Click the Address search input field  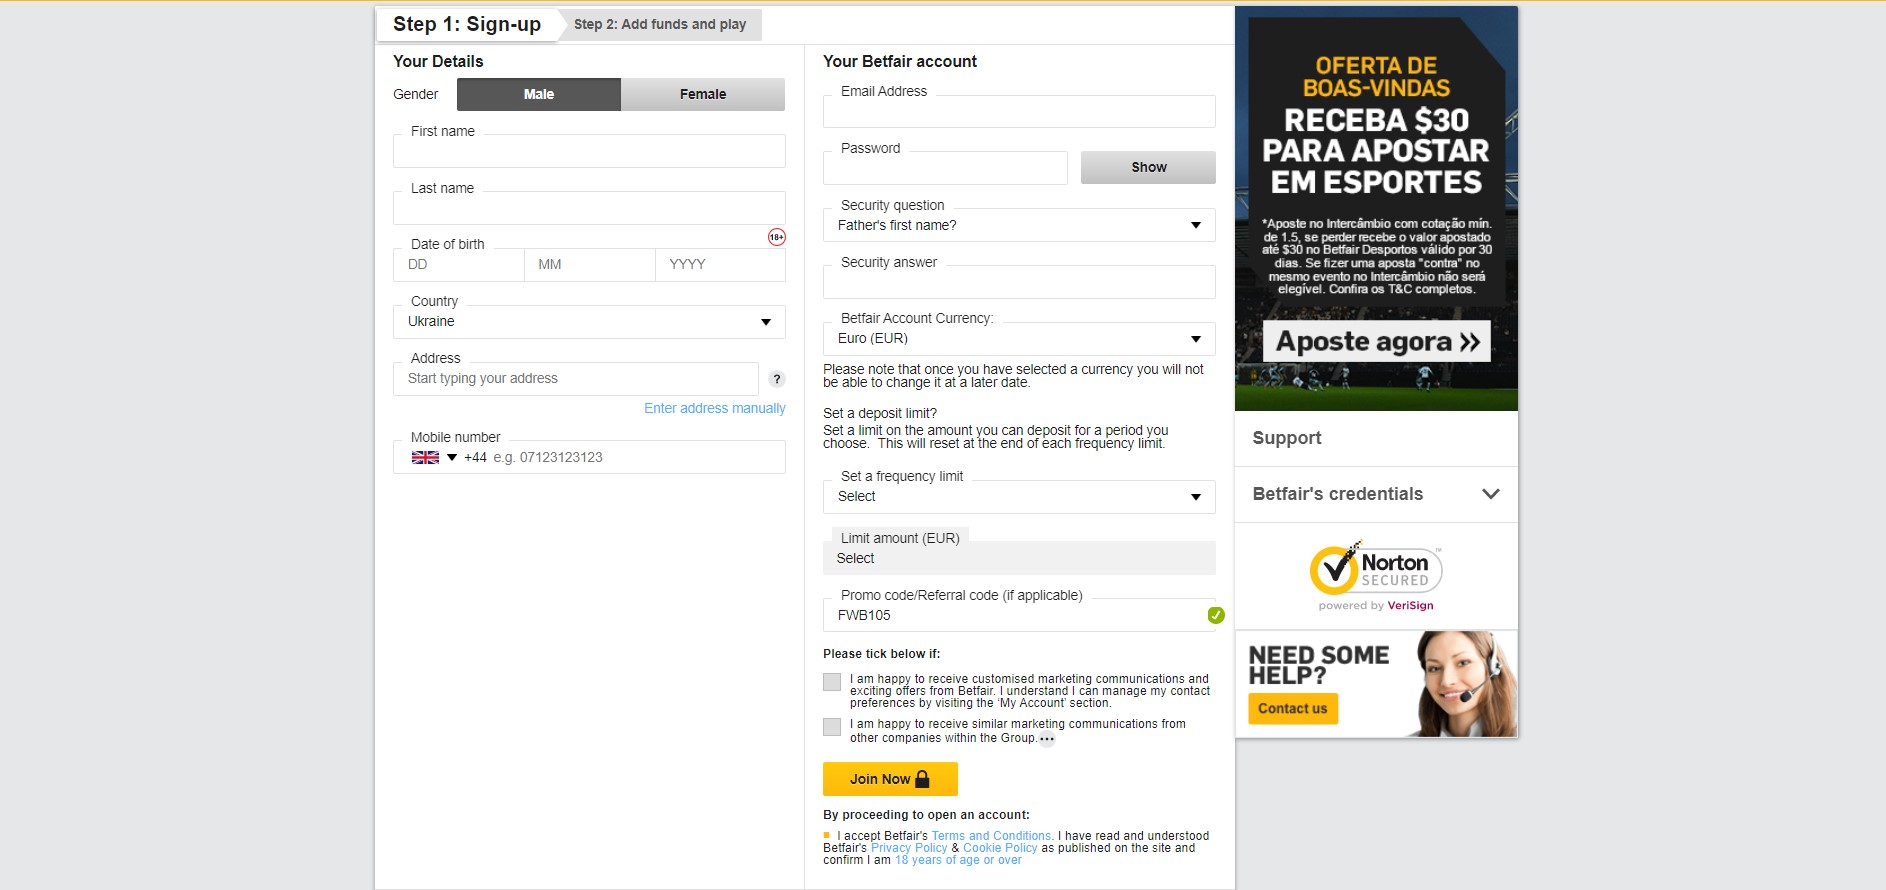coord(576,379)
